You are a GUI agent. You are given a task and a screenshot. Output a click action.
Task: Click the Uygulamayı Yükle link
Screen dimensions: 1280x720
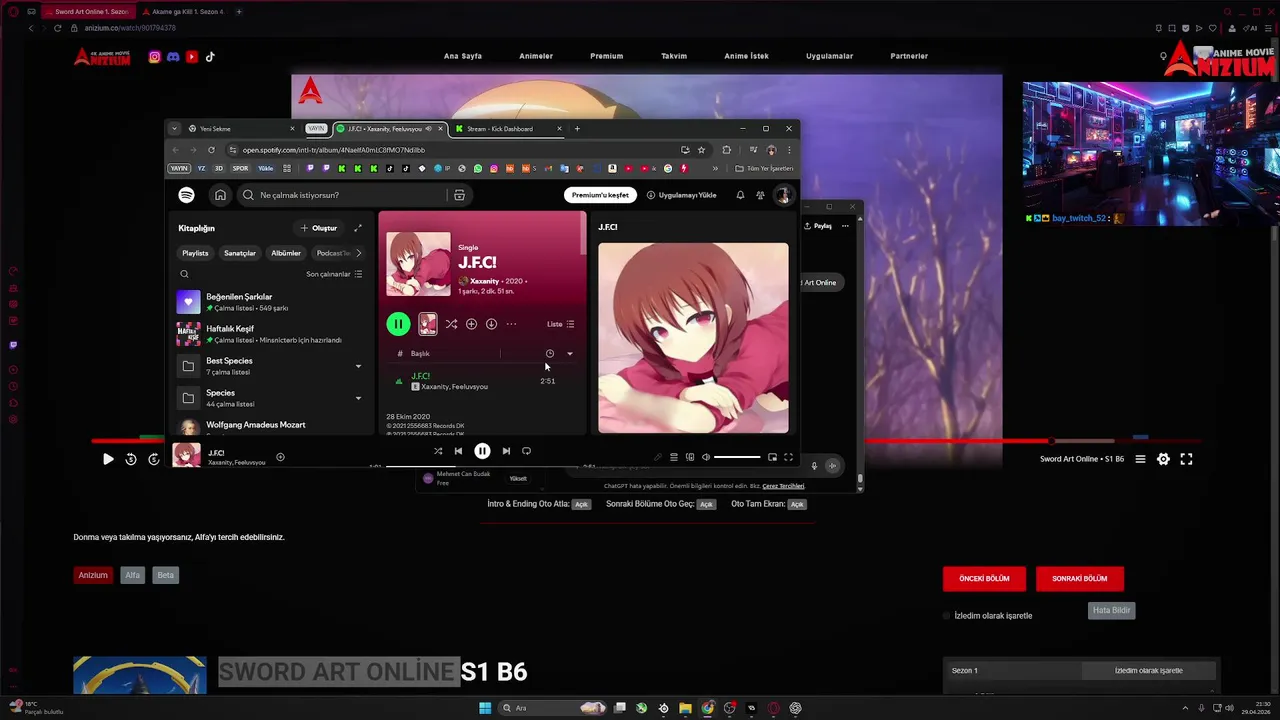tap(681, 195)
